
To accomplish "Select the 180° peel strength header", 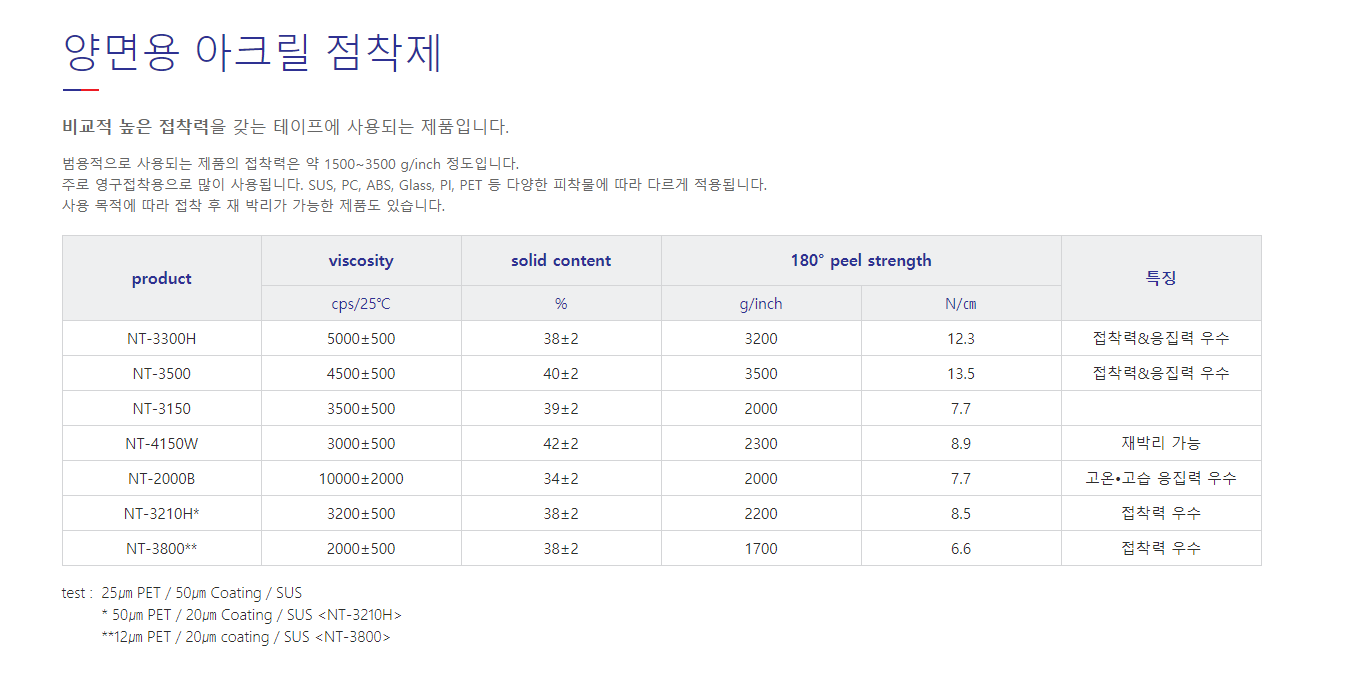I will [x=861, y=261].
